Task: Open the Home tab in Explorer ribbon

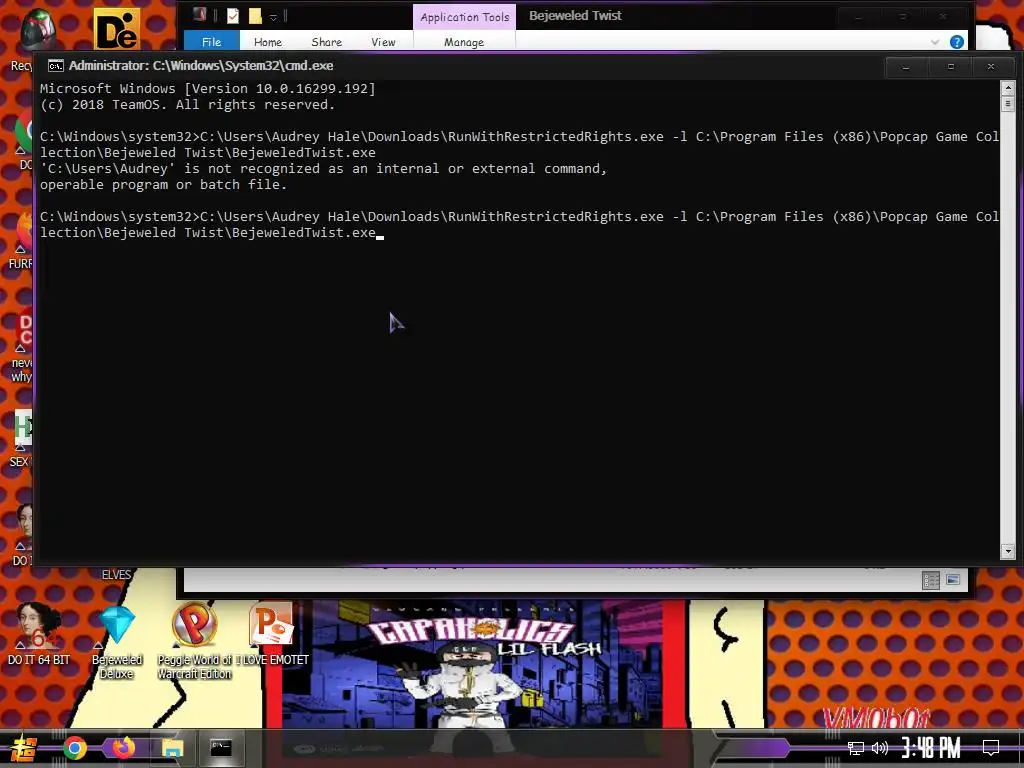Action: coord(268,42)
